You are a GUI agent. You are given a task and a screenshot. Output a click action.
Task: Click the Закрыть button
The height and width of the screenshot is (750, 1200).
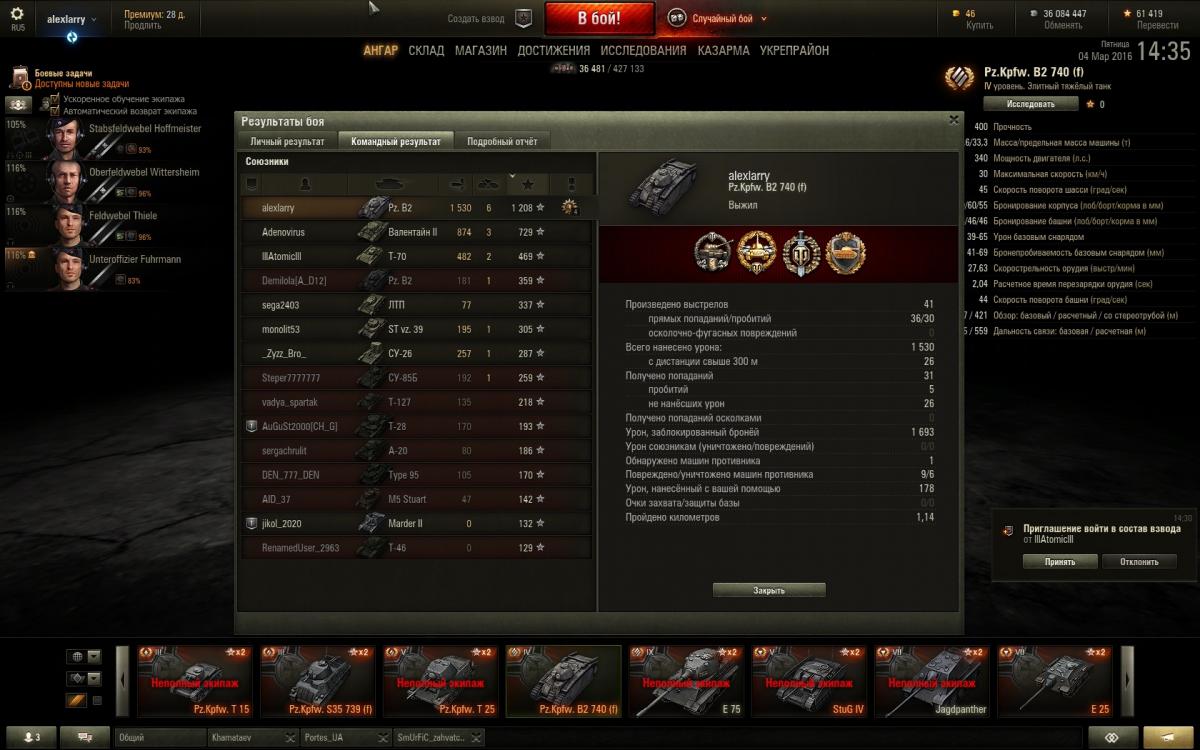pos(769,590)
